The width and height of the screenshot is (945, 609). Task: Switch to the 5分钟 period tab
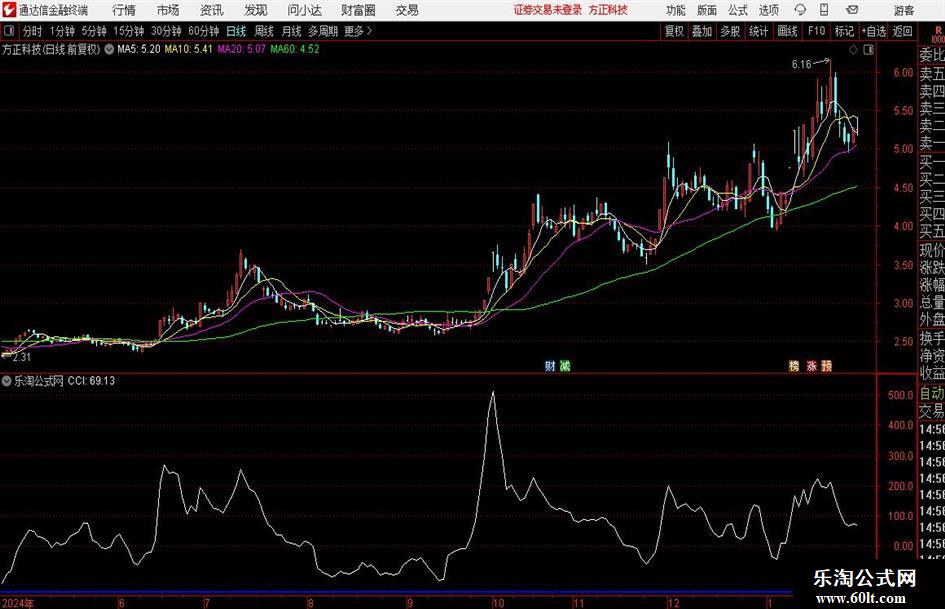click(94, 31)
